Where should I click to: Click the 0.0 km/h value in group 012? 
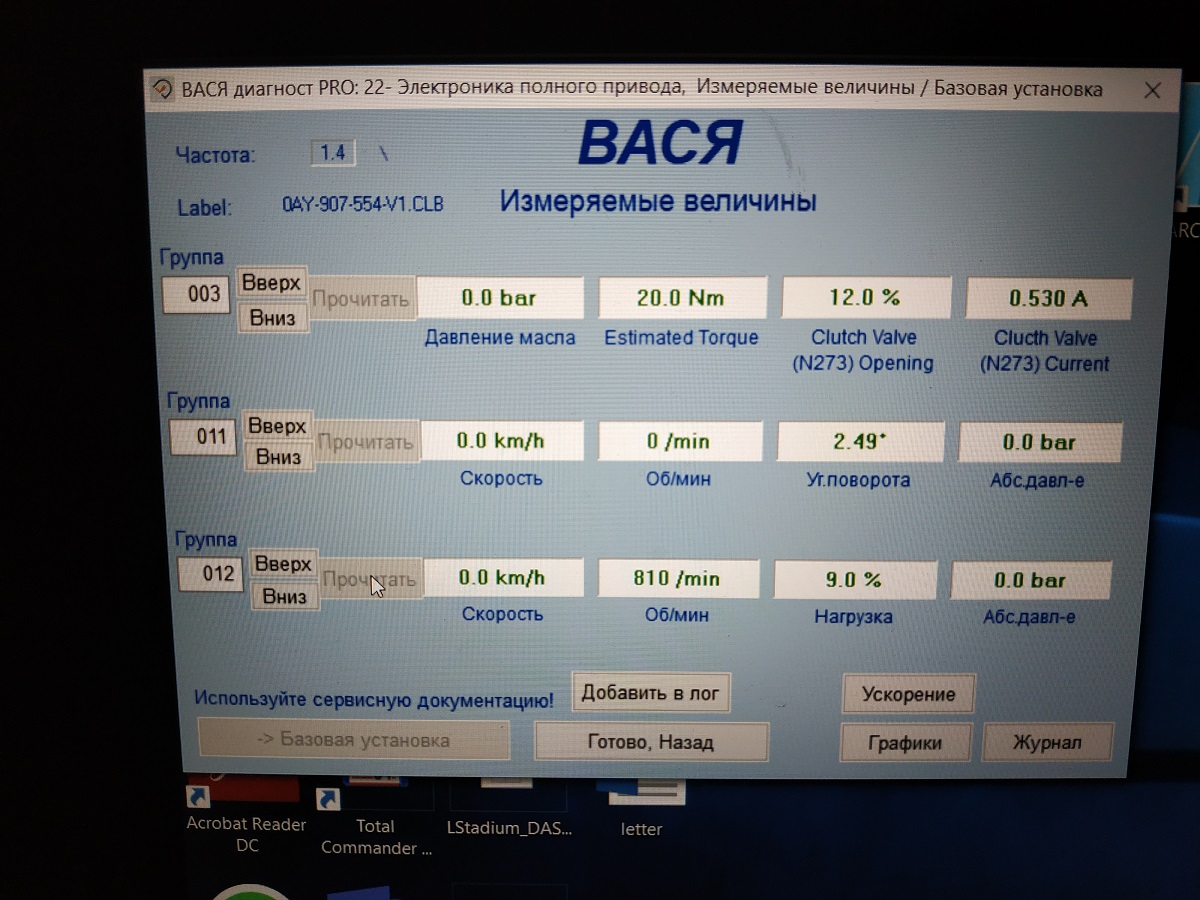[502, 578]
